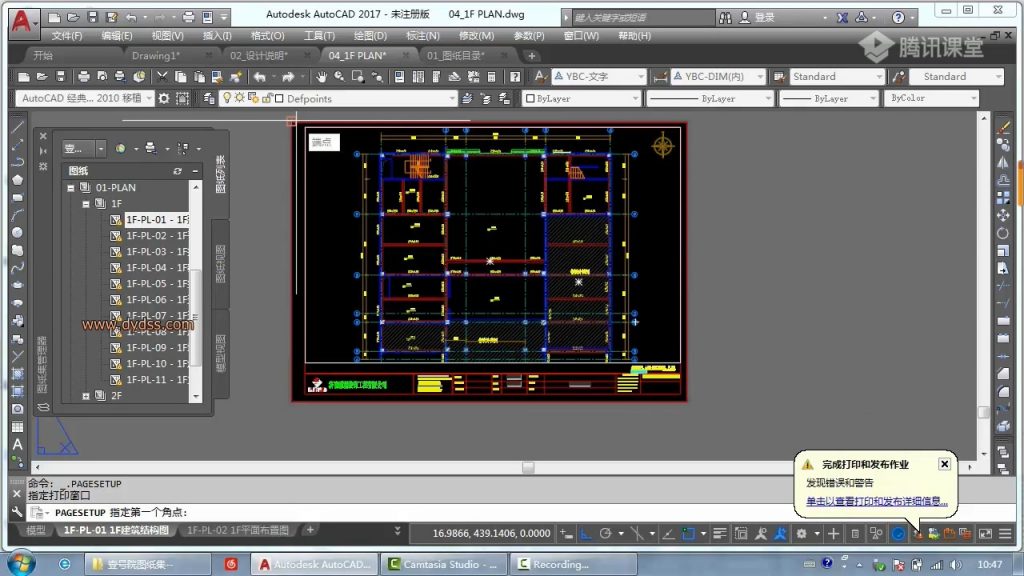Open the 绘图(D) menu
Viewport: 1024px width, 576px height.
[x=370, y=36]
